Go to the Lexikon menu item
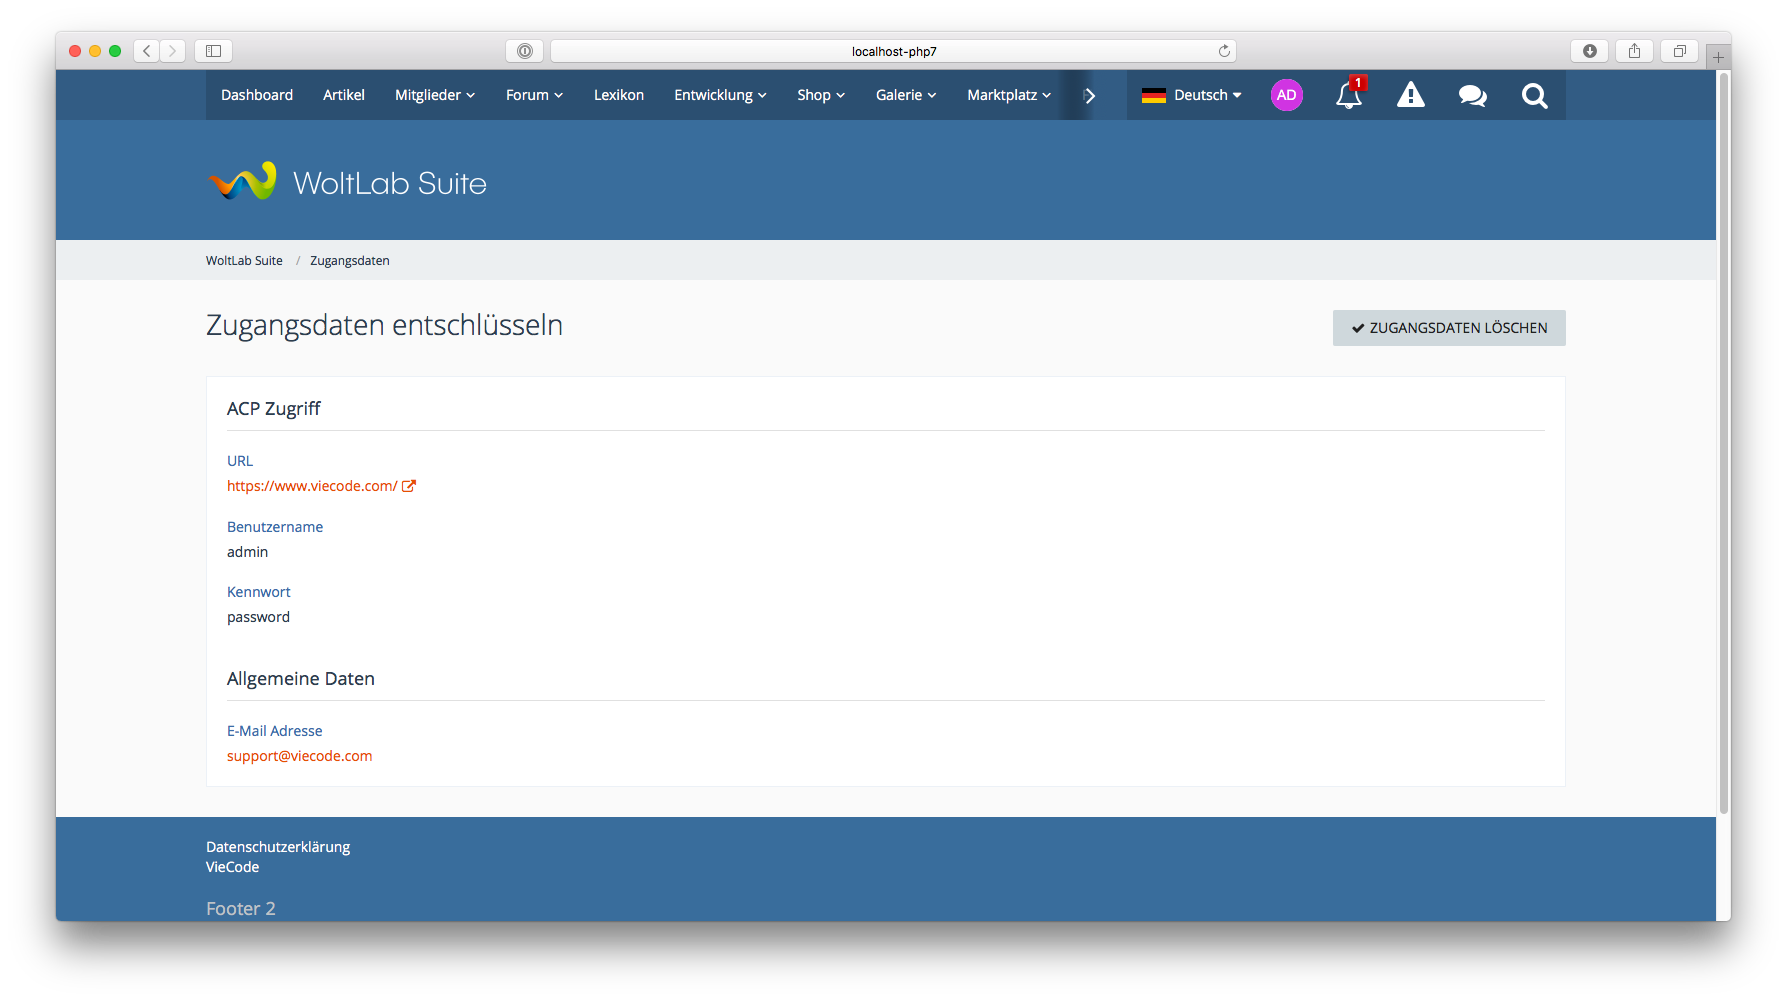This screenshot has height=1001, width=1787. pyautogui.click(x=618, y=96)
